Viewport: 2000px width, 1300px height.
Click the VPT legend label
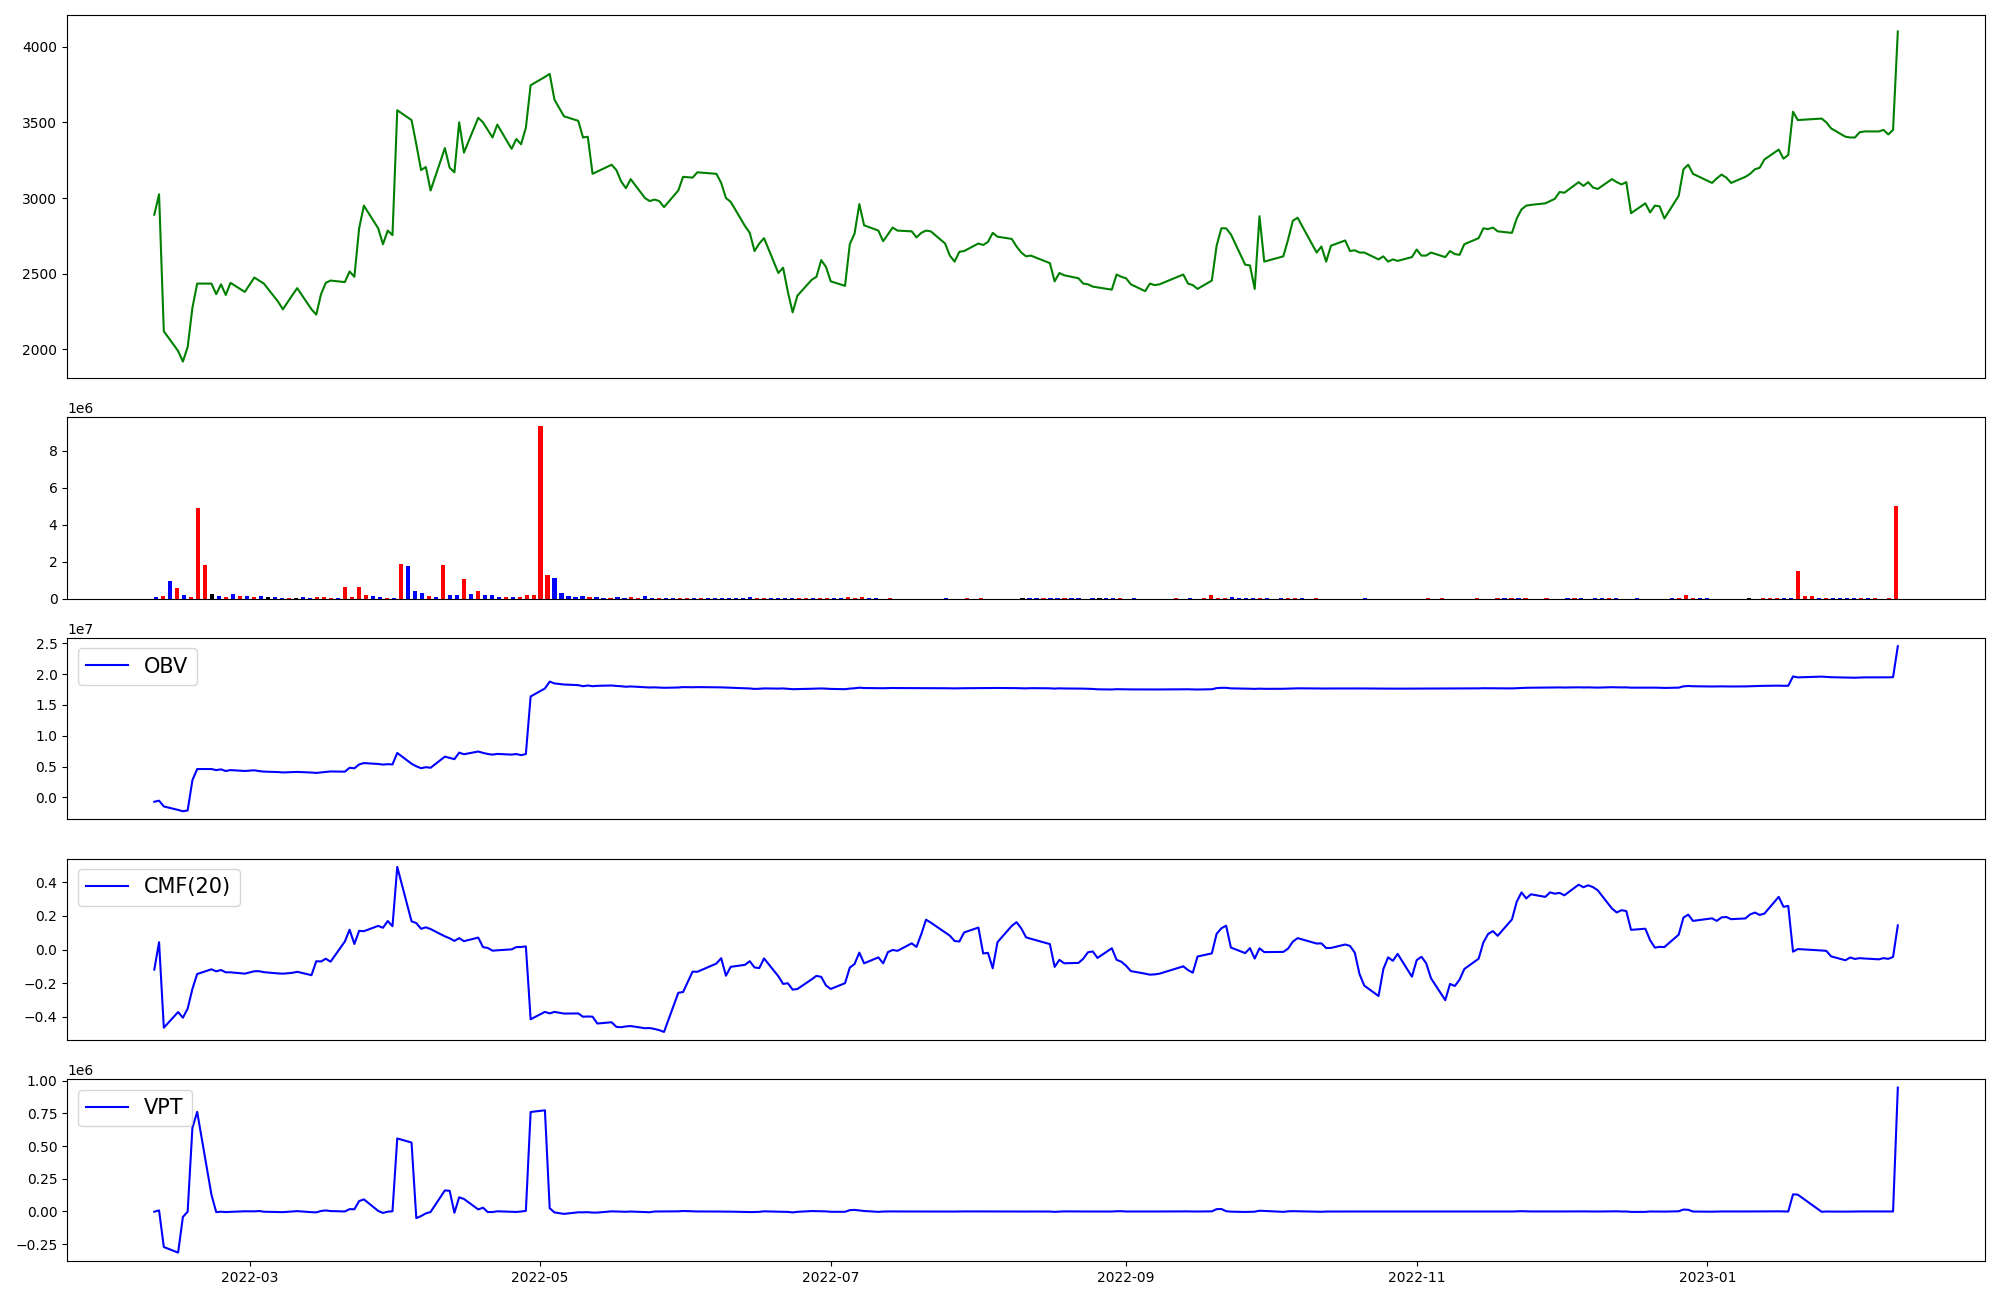coord(163,1107)
